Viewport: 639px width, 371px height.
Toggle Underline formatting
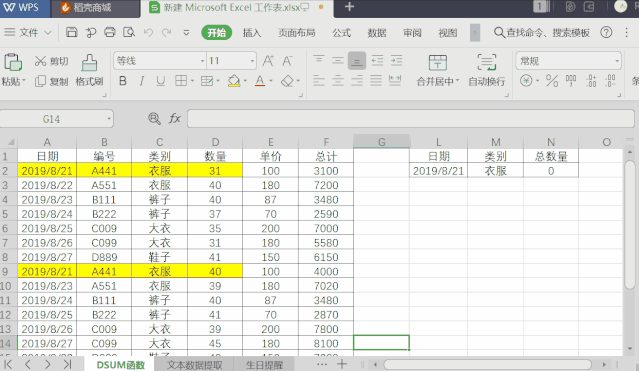click(x=161, y=81)
